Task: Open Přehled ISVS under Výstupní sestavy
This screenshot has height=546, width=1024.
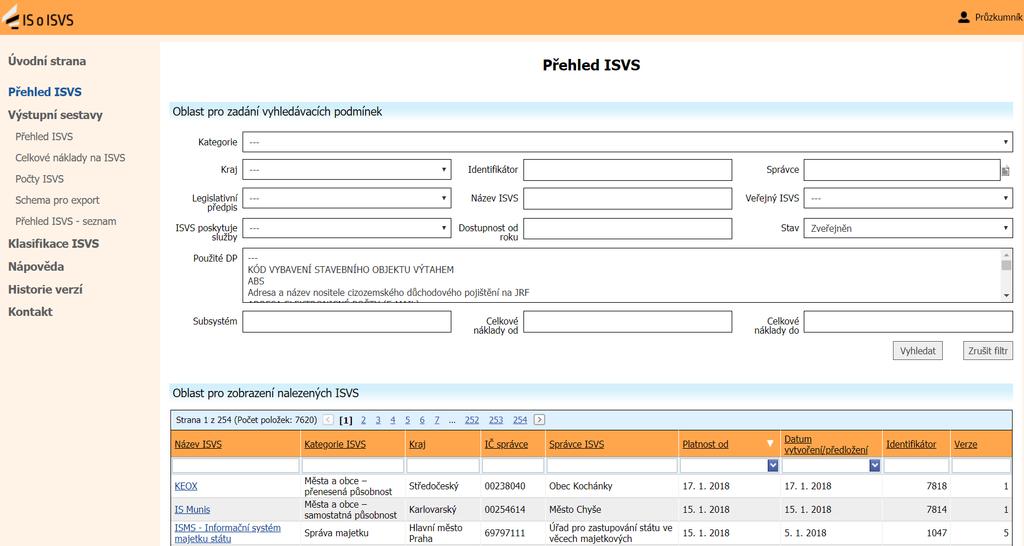Action: pyautogui.click(x=44, y=136)
